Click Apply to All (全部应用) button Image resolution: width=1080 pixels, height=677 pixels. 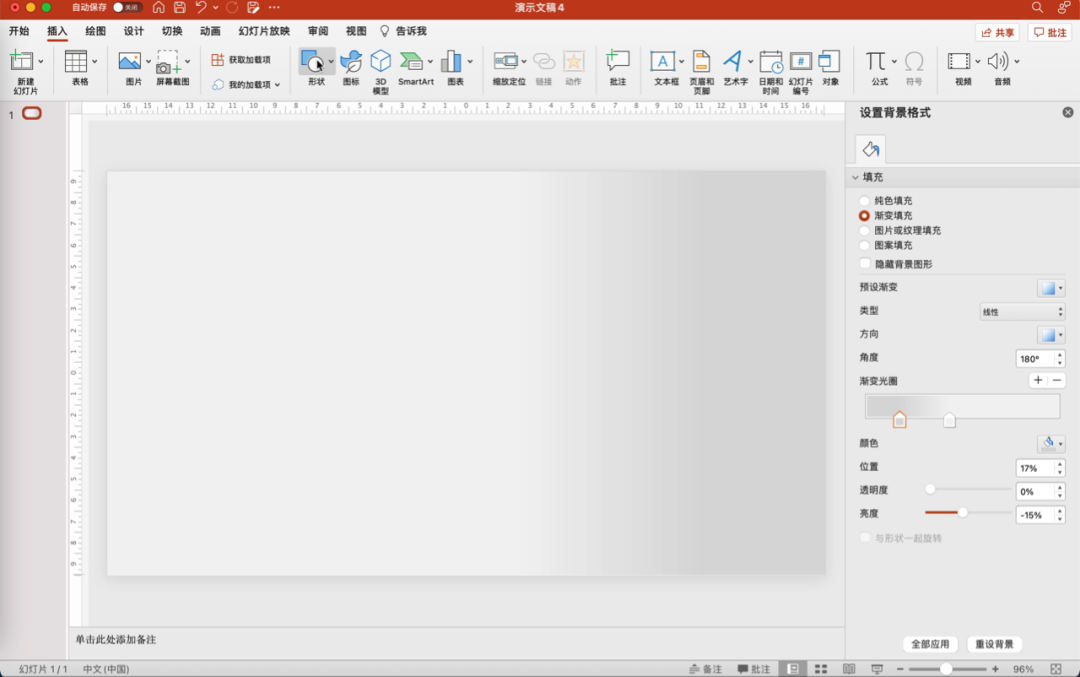(930, 644)
